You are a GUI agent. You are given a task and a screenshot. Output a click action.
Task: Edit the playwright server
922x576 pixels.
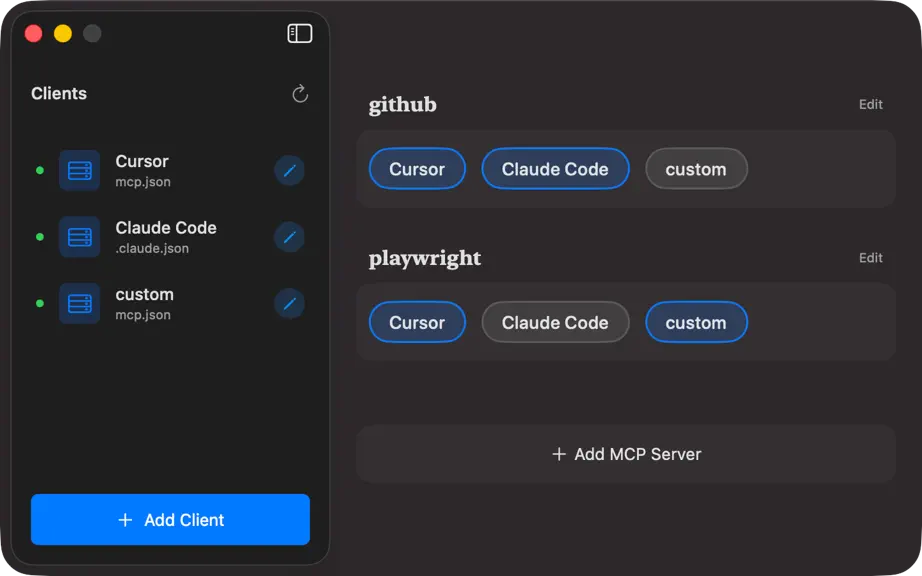[870, 257]
